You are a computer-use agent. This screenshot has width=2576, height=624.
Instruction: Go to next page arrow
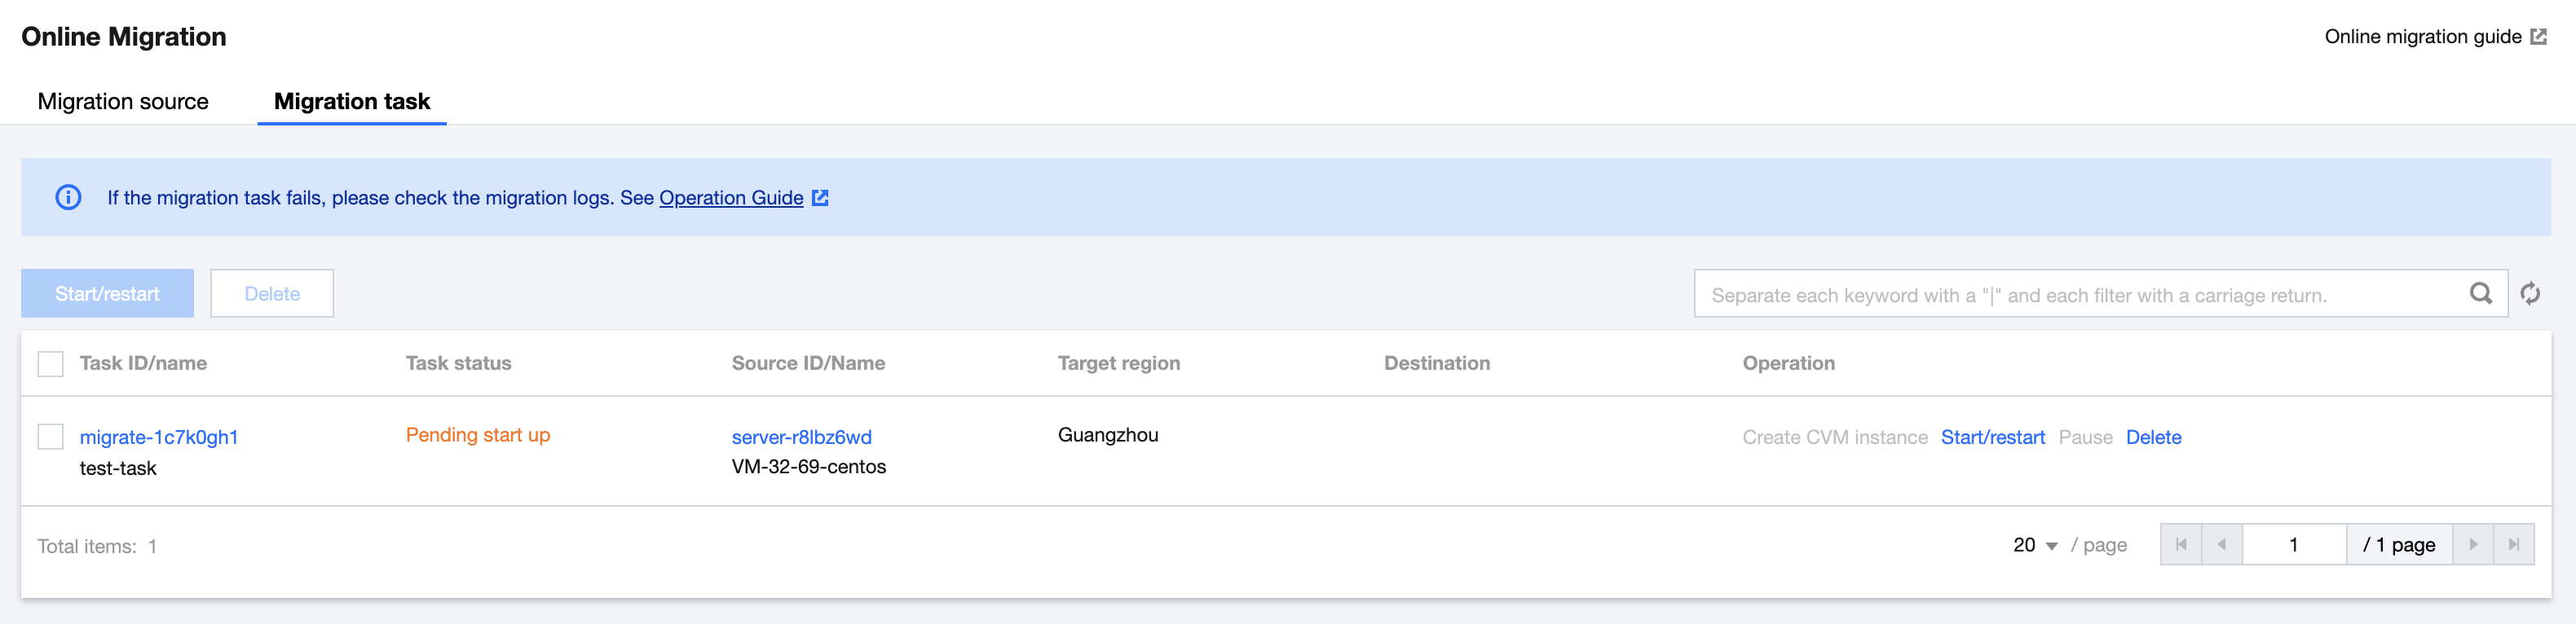[2473, 545]
